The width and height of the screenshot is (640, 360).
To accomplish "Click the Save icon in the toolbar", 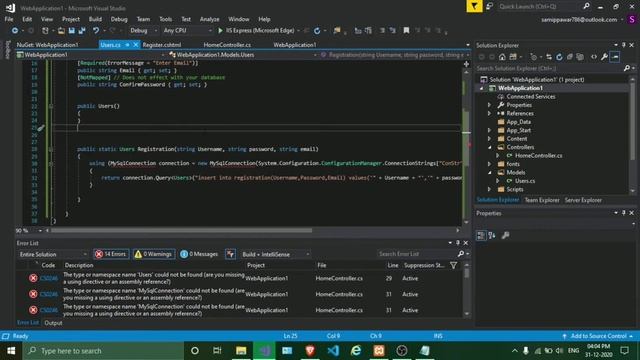I will pos(71,31).
